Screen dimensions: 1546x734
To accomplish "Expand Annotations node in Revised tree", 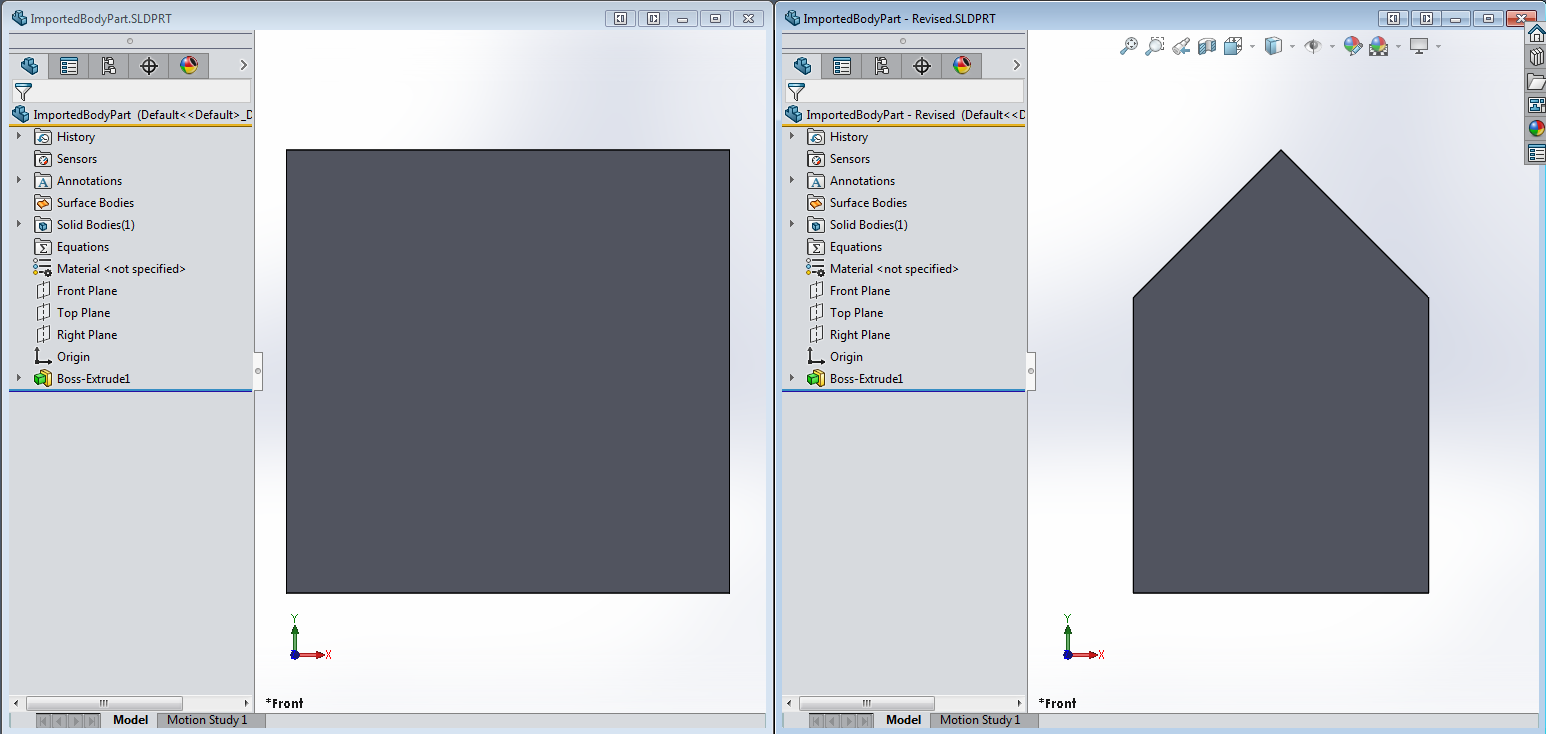I will pyautogui.click(x=792, y=180).
